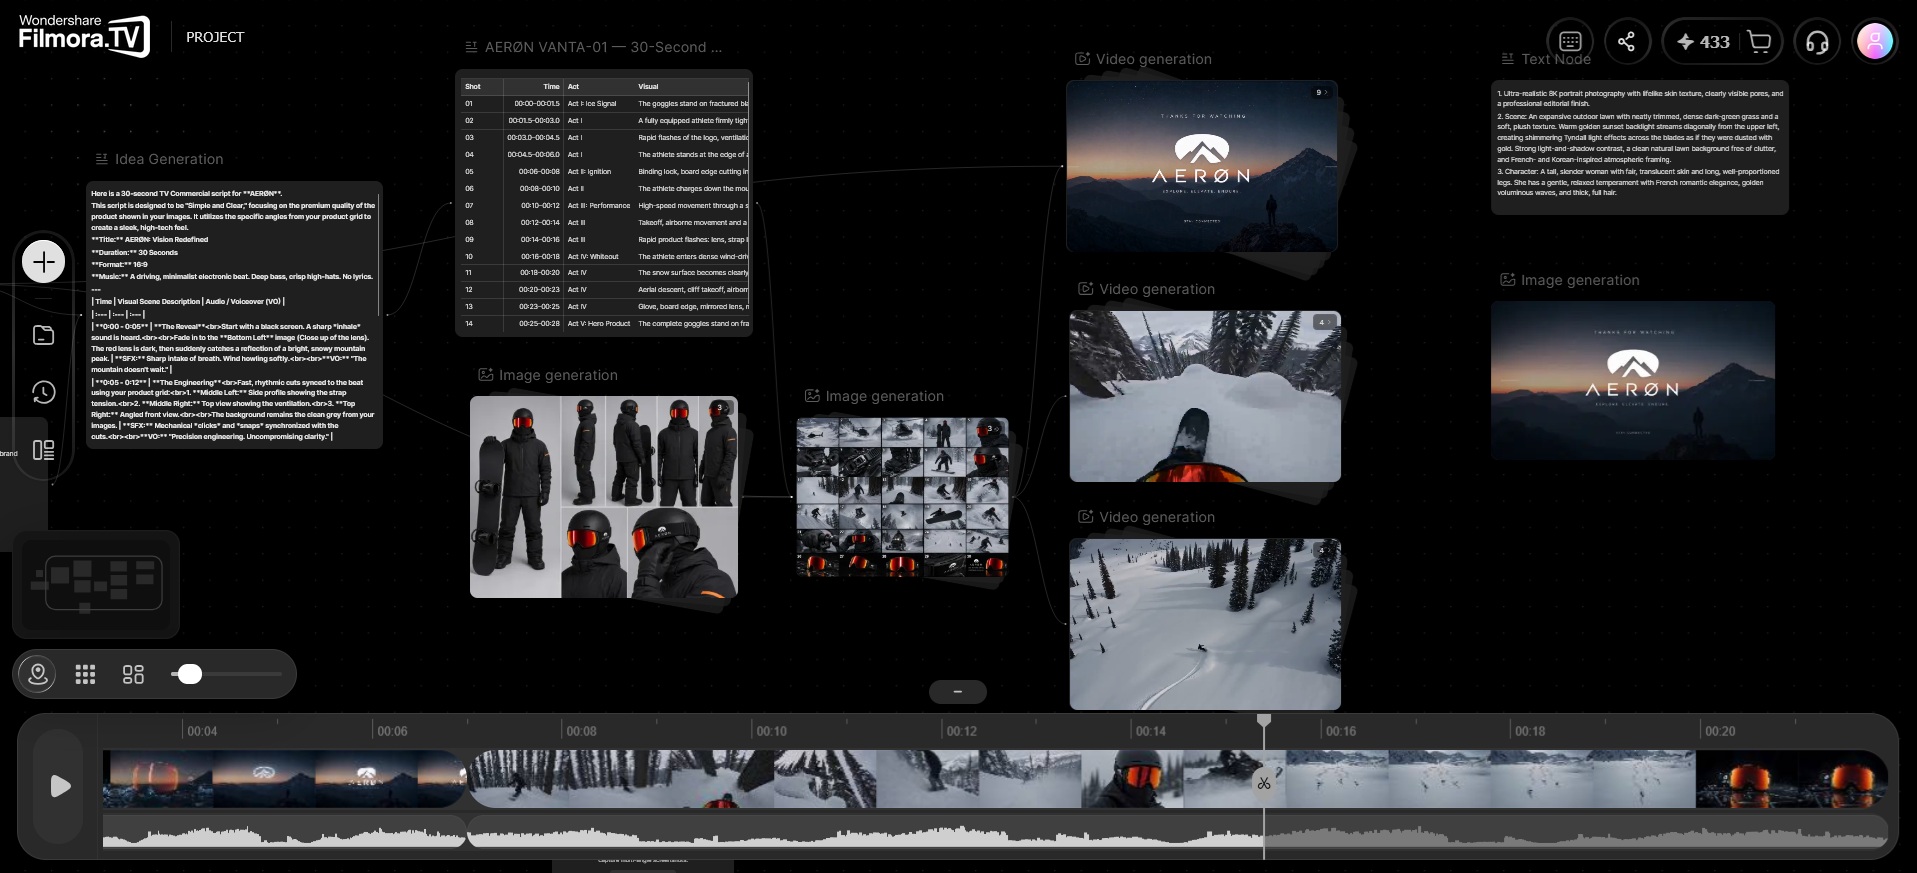Select the Text Node title label
This screenshot has width=1917, height=873.
1556,59
